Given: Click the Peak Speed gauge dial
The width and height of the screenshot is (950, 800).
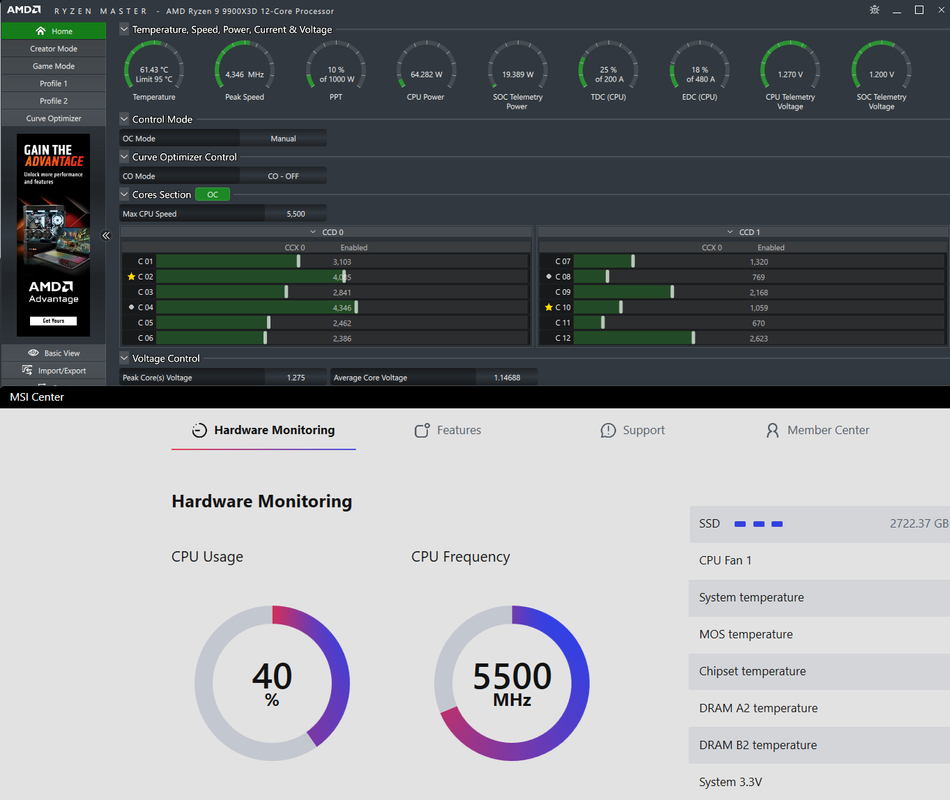Looking at the screenshot, I should coord(245,66).
